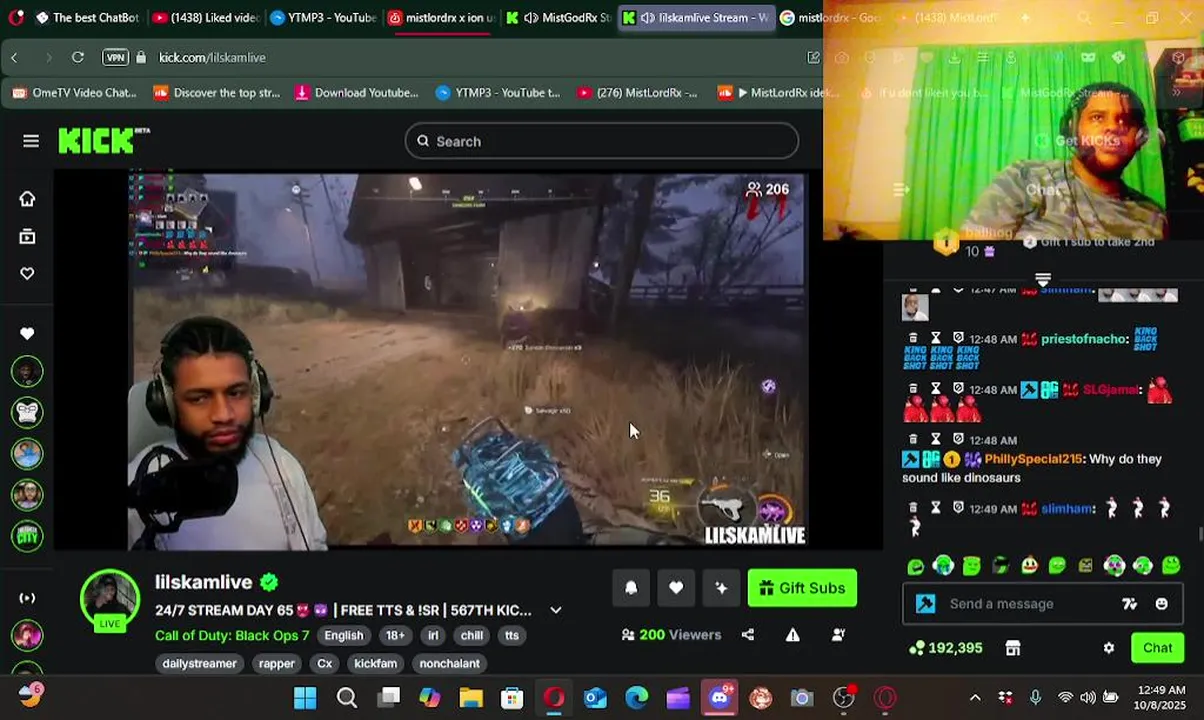This screenshot has height=720, width=1204.
Task: Click the moderator hammer icon in chat input
Action: pos(926,604)
